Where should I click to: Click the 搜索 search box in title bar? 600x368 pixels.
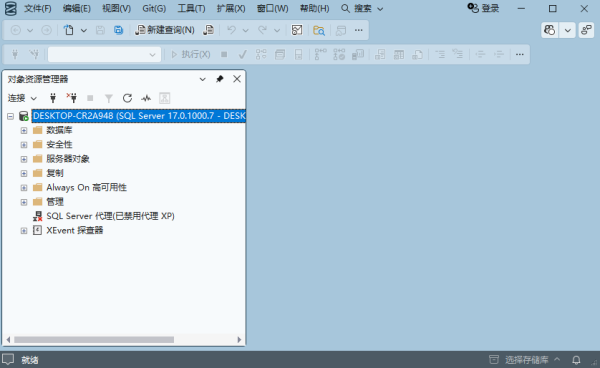(362, 8)
